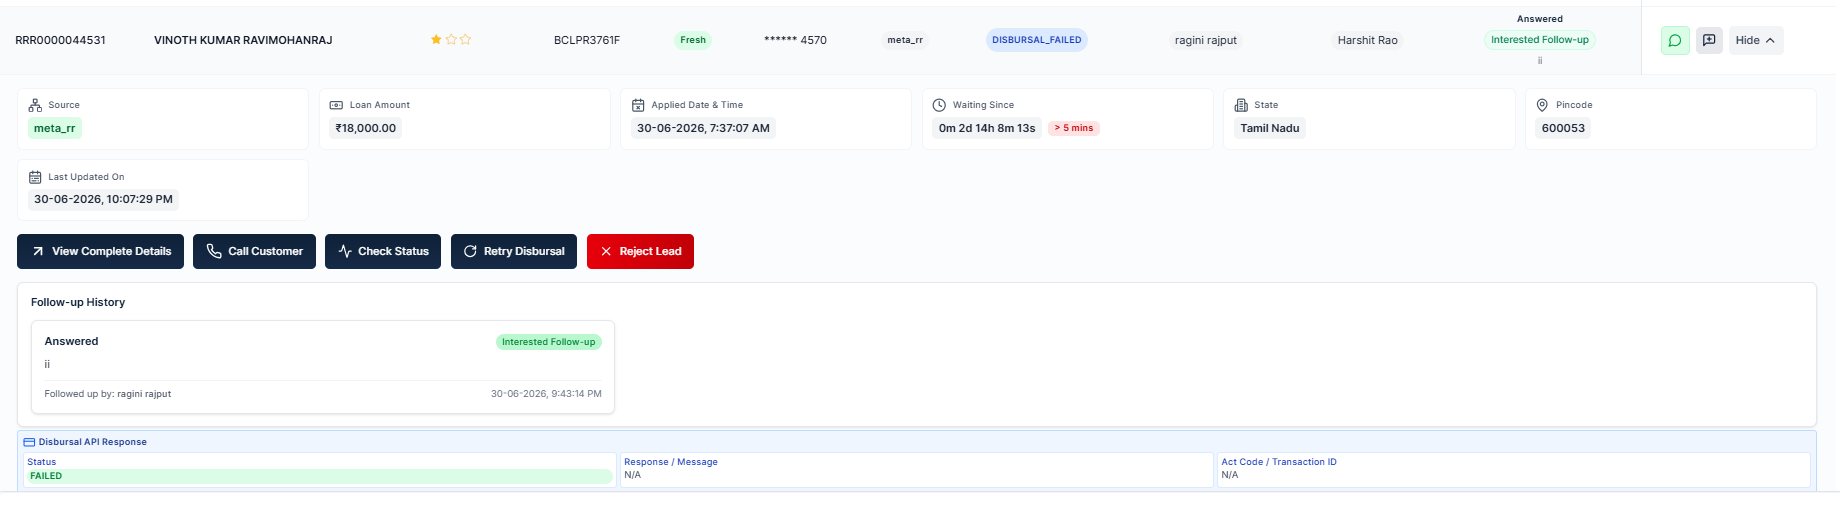Click masked phone number ending 4570
Image resolution: width=1840 pixels, height=505 pixels.
click(x=795, y=40)
